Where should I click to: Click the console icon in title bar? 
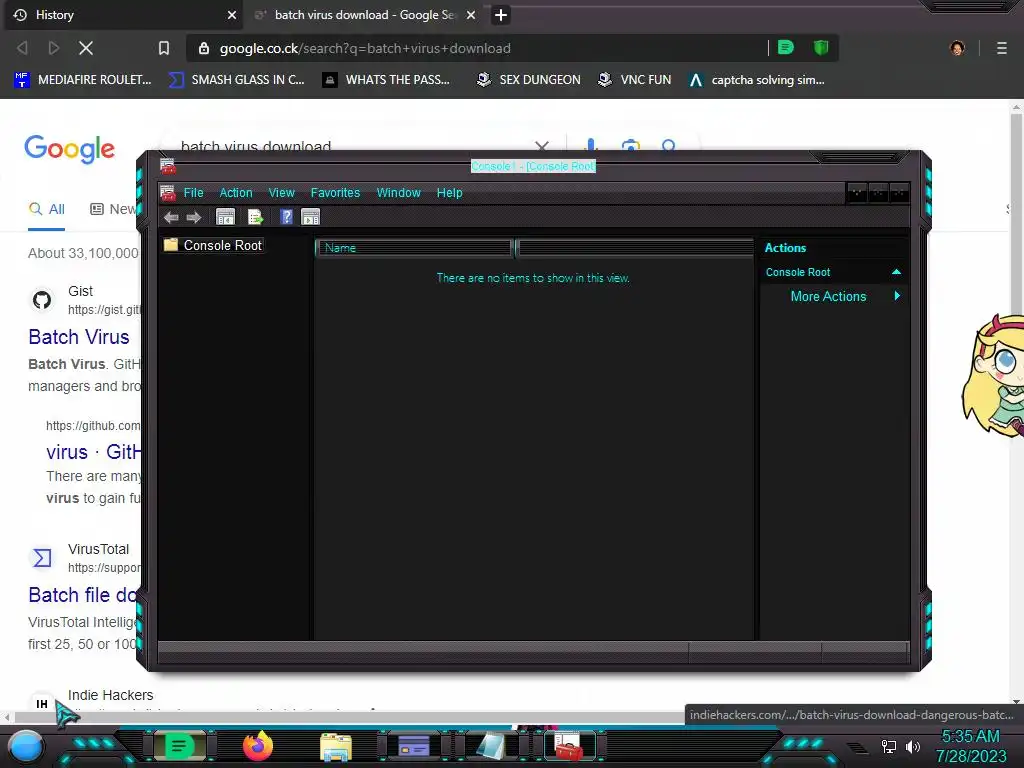pos(168,167)
